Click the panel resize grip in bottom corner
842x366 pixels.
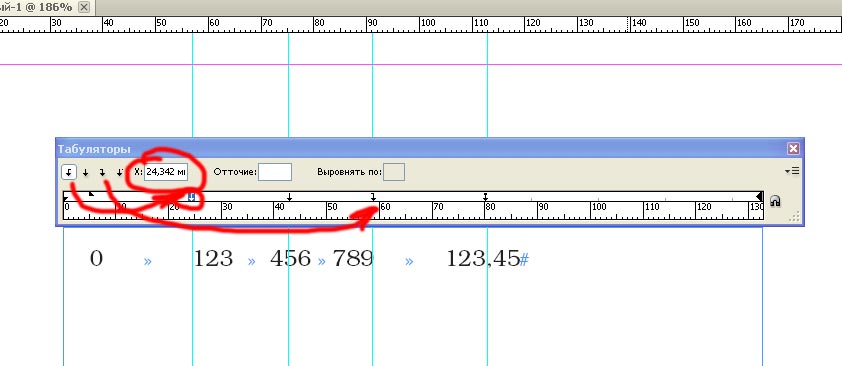tap(795, 216)
